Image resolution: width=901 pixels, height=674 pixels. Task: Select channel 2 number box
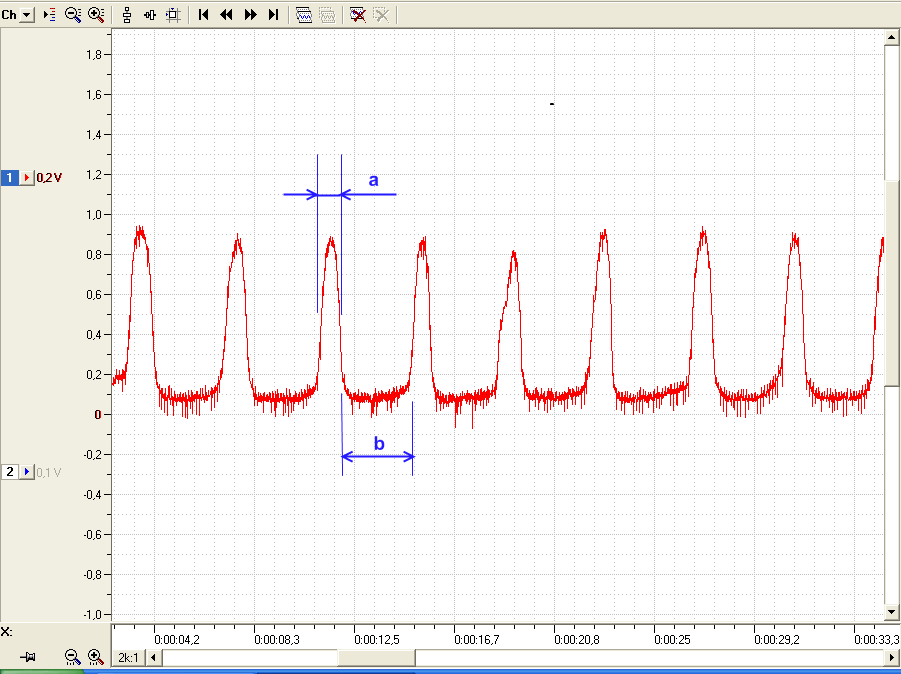[10, 472]
